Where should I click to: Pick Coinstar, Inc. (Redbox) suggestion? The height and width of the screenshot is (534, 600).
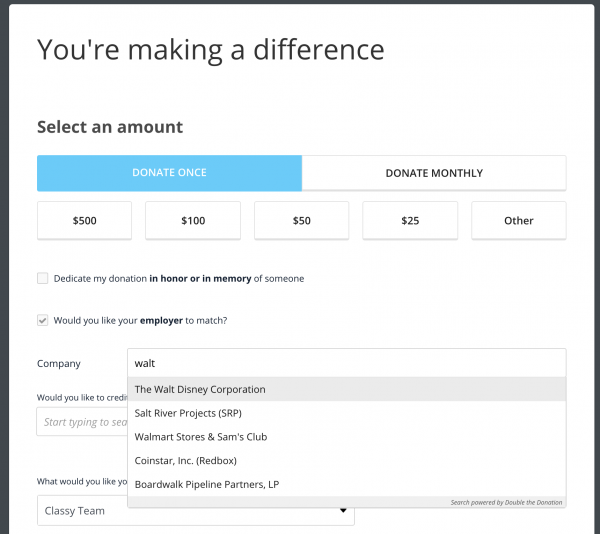tap(347, 461)
